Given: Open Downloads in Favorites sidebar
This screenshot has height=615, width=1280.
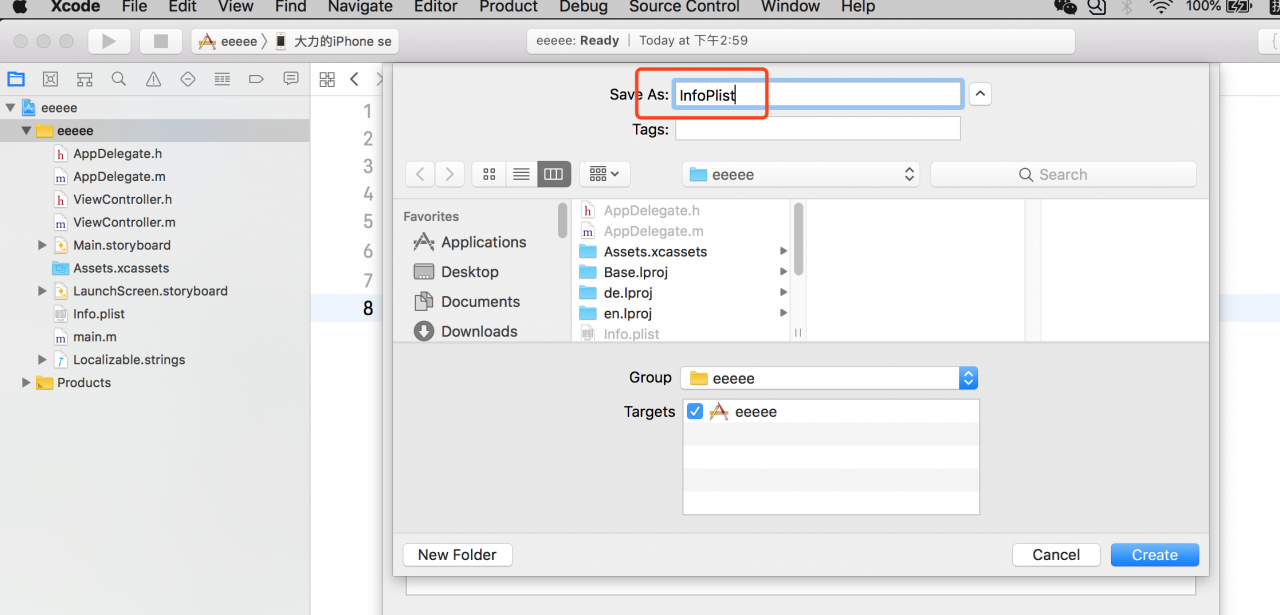Looking at the screenshot, I should 465,331.
